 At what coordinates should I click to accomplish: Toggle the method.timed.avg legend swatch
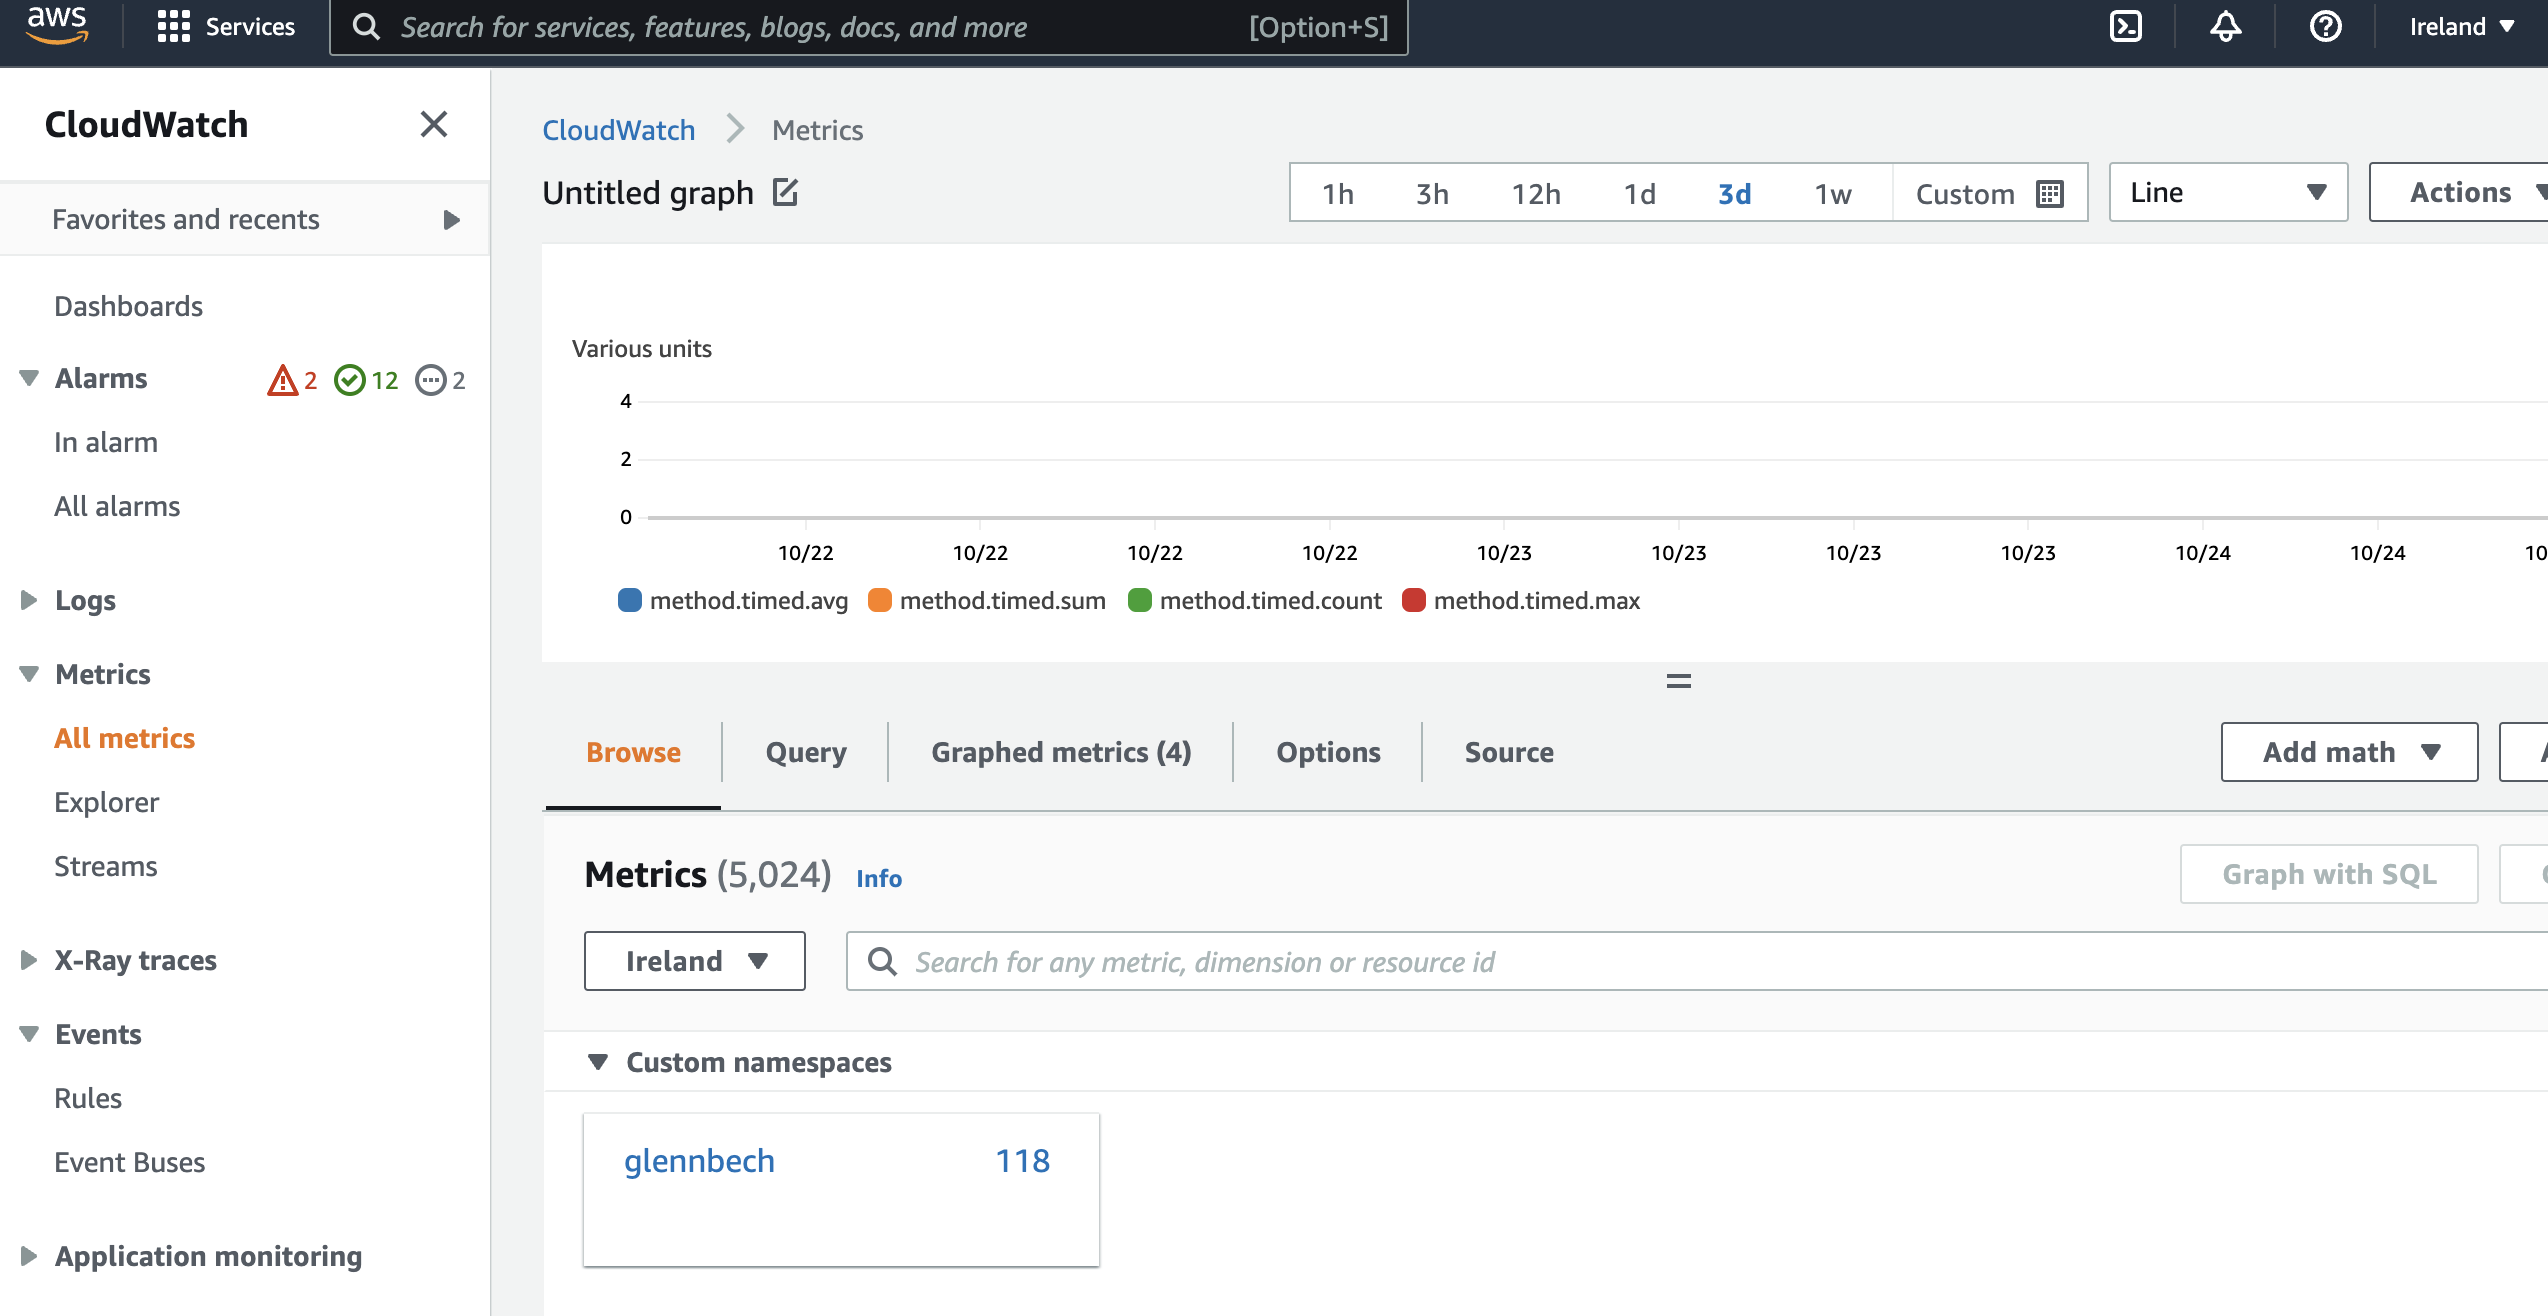[630, 600]
